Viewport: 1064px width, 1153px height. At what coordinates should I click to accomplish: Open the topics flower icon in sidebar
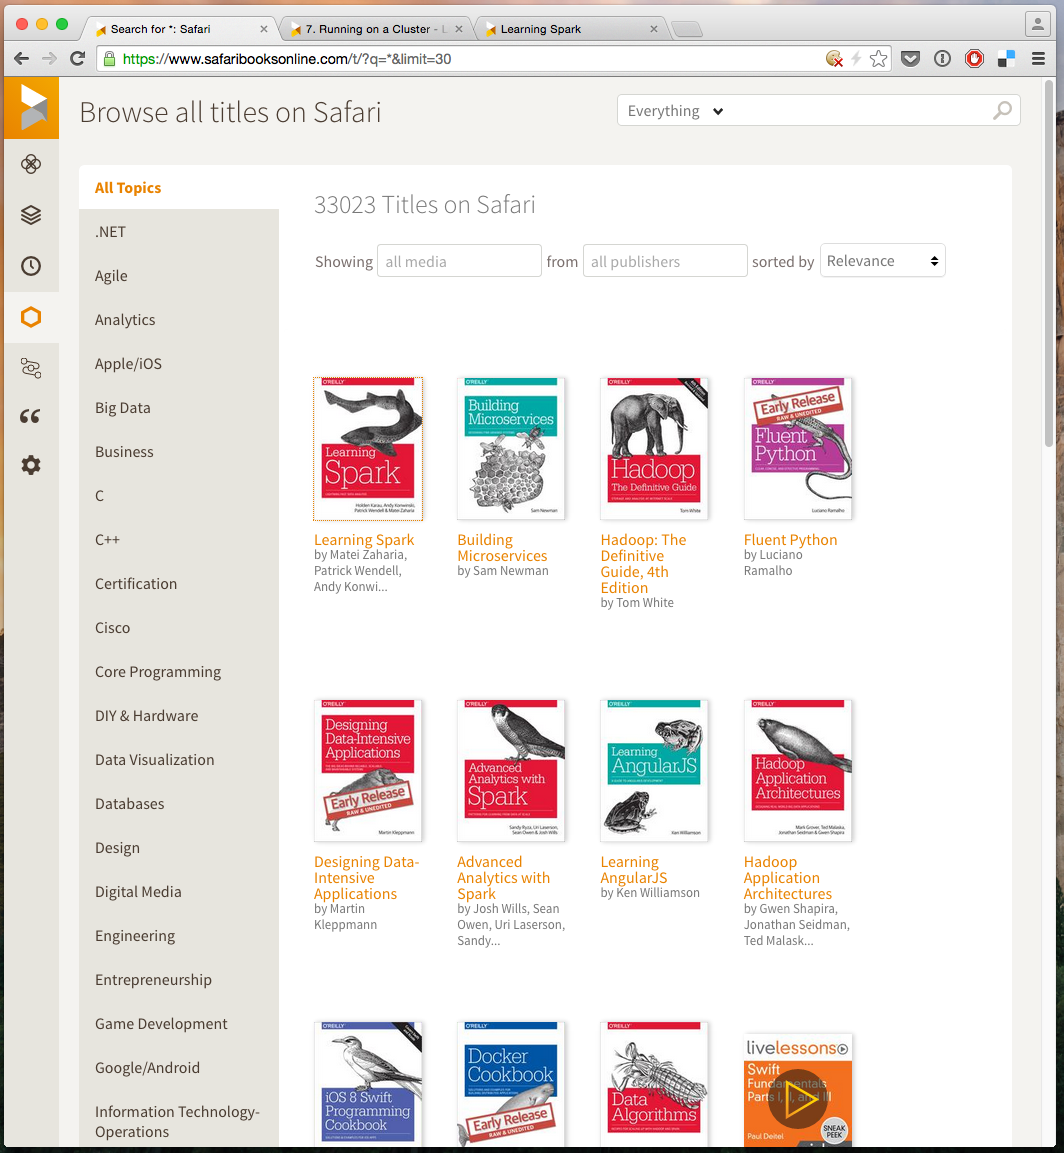click(31, 164)
